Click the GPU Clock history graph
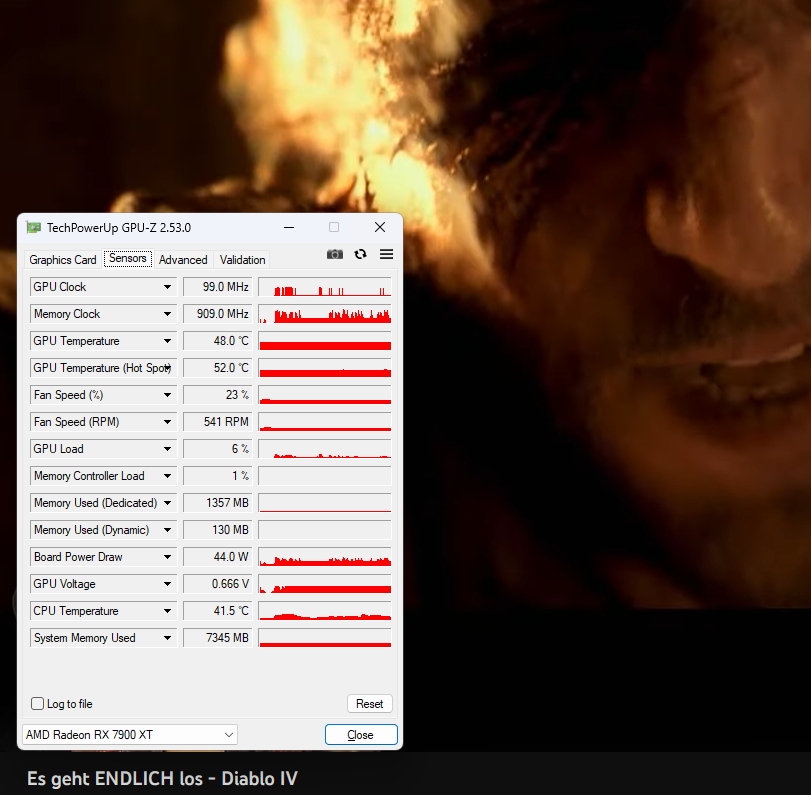 [x=325, y=287]
